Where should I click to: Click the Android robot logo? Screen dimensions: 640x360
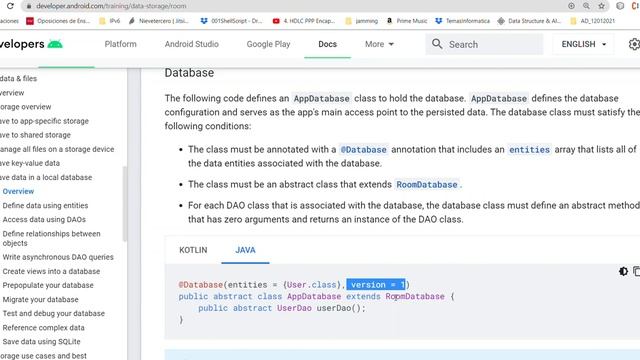pos(55,44)
